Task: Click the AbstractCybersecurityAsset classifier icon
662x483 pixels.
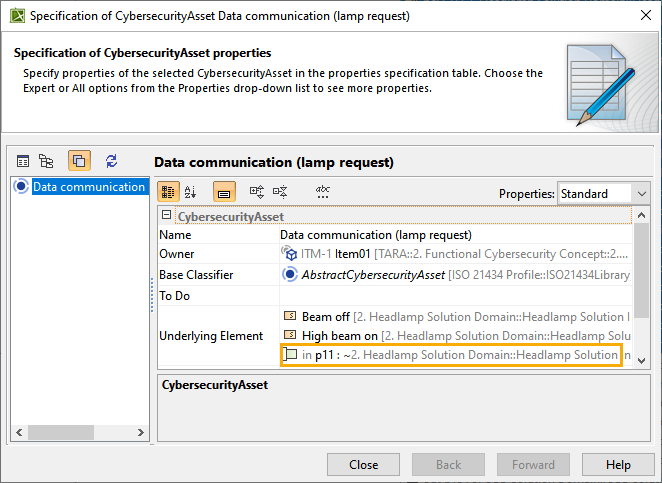Action: (x=290, y=275)
